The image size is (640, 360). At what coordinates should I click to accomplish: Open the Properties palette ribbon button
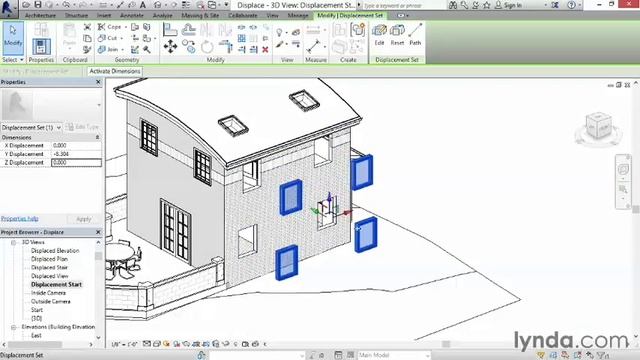tap(41, 47)
